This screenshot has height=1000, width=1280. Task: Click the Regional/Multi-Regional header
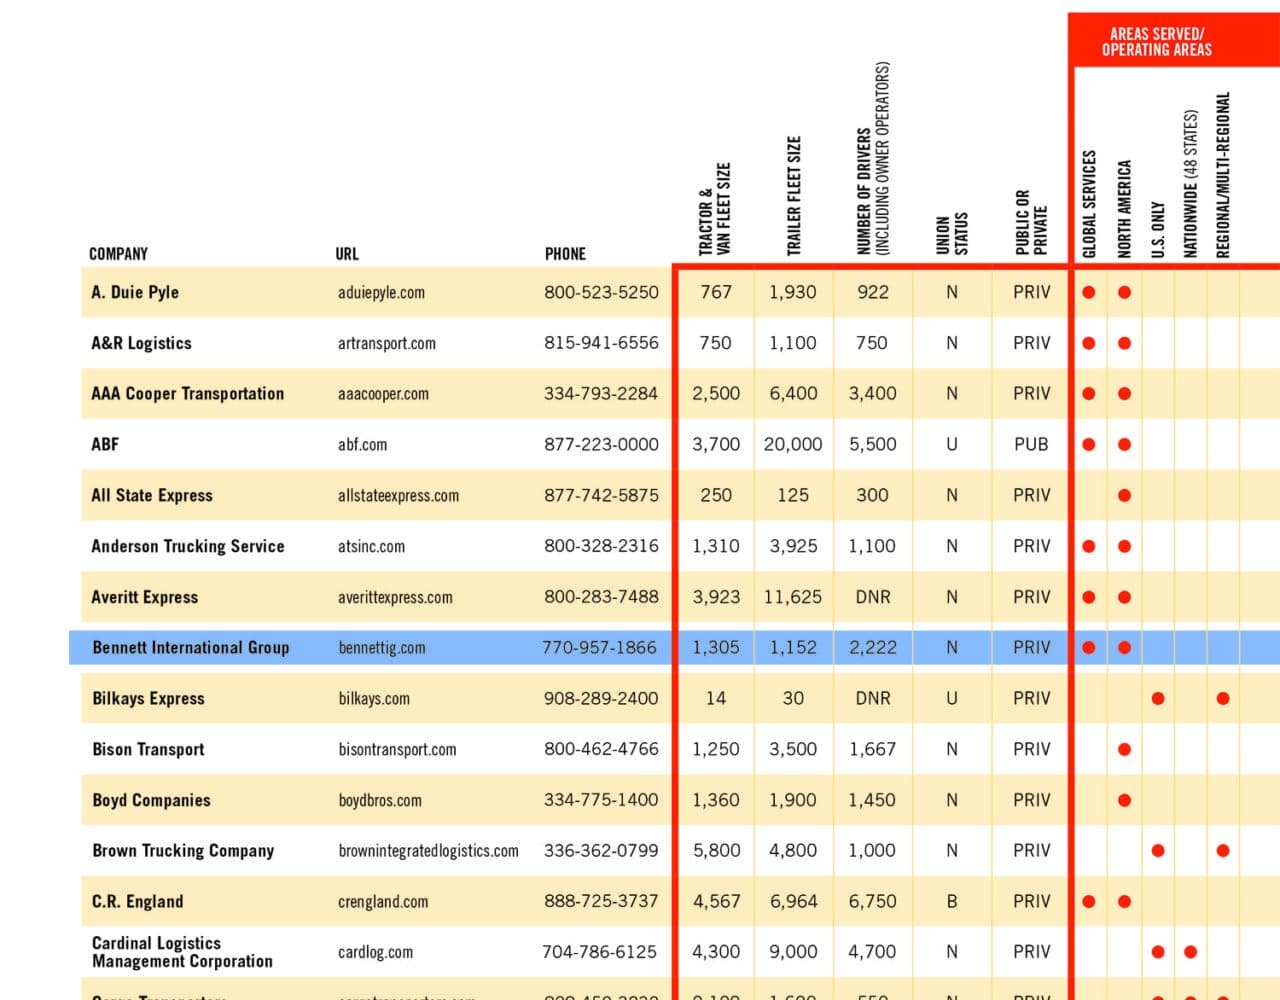click(x=1223, y=175)
